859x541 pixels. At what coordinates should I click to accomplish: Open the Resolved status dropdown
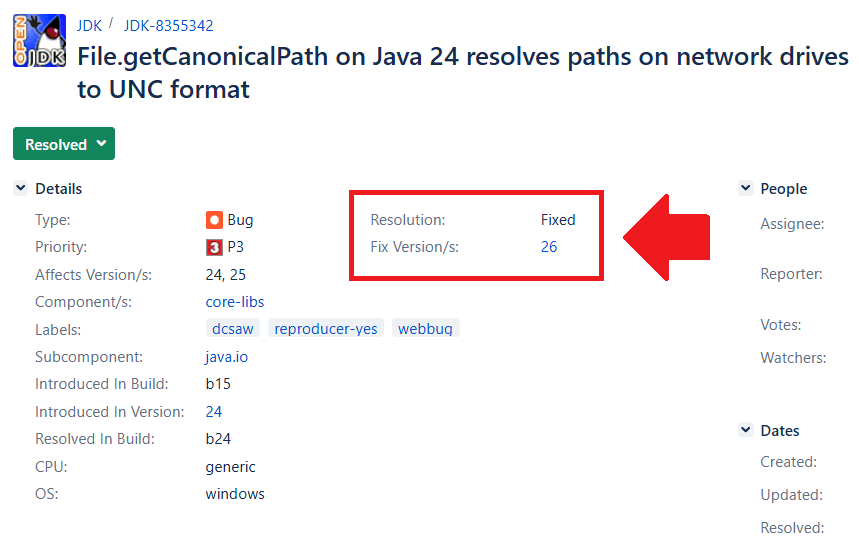[64, 144]
